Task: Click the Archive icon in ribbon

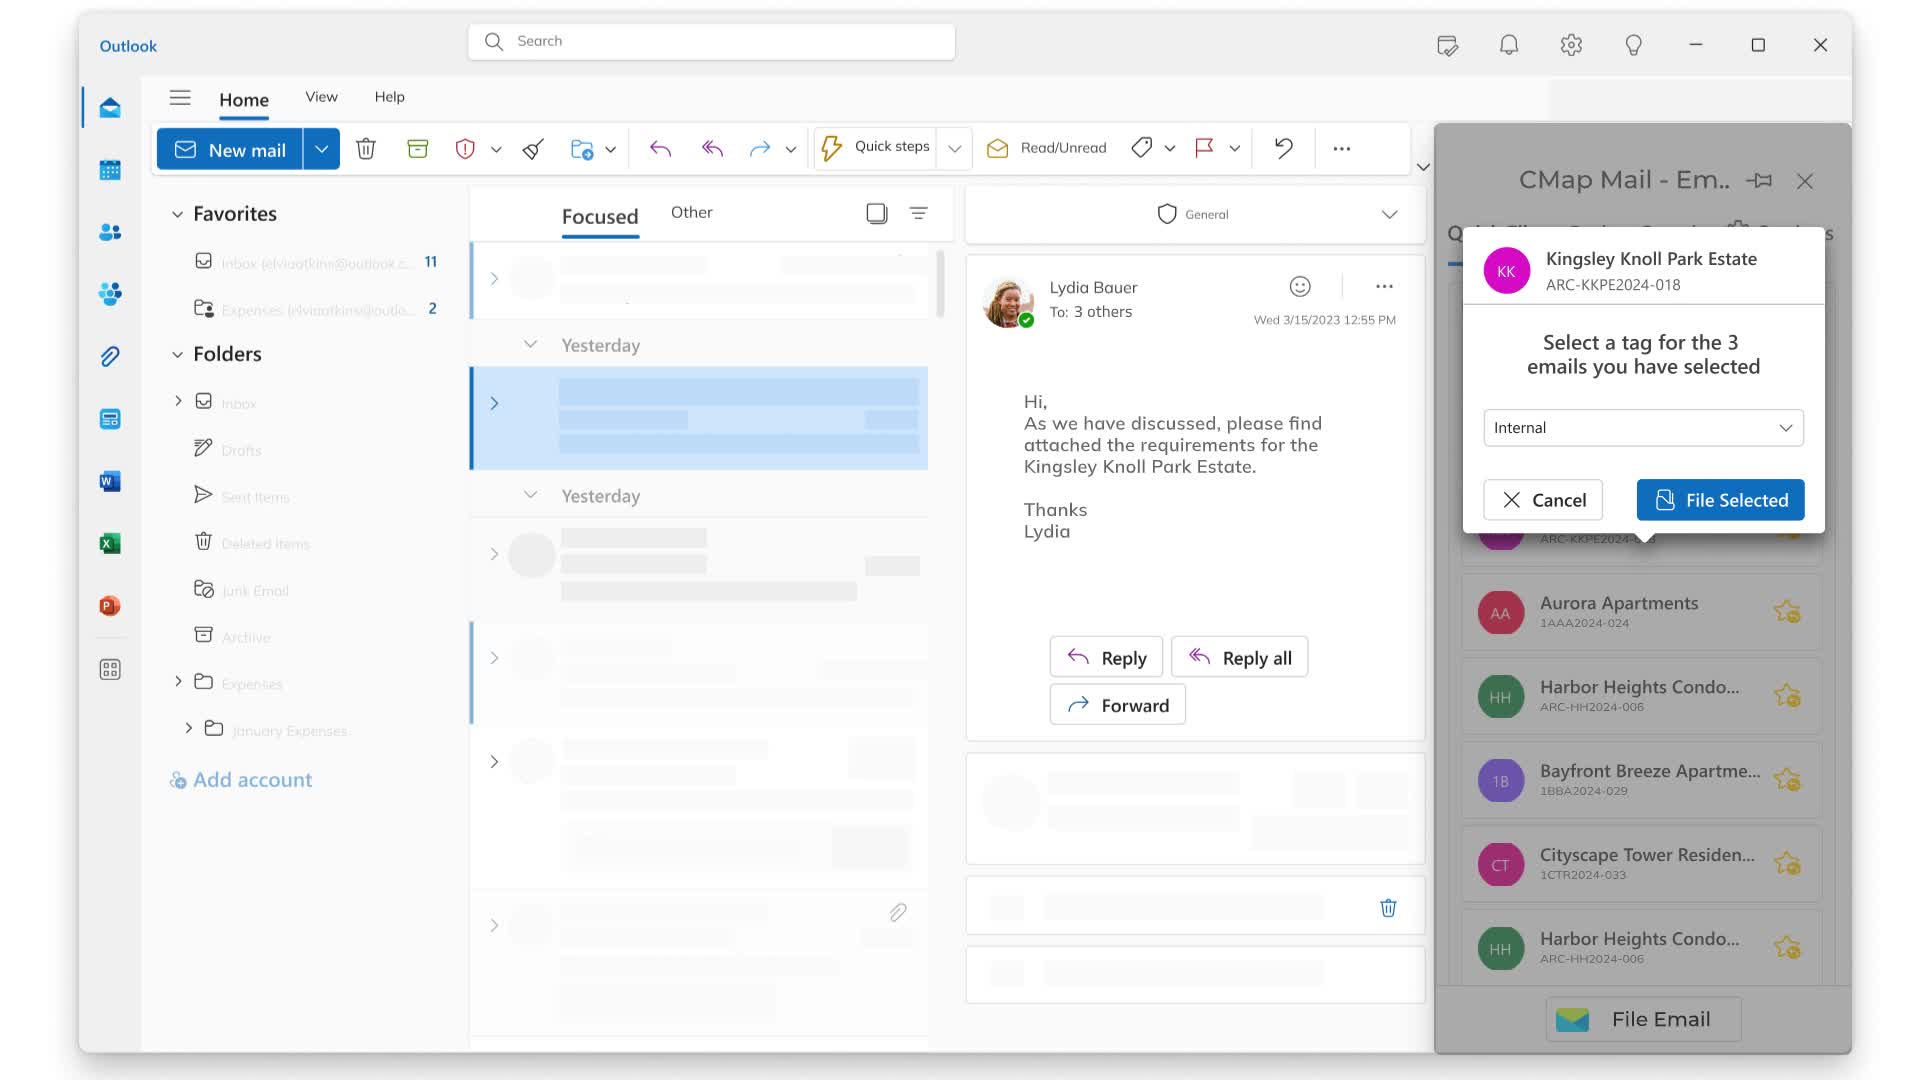Action: tap(418, 149)
